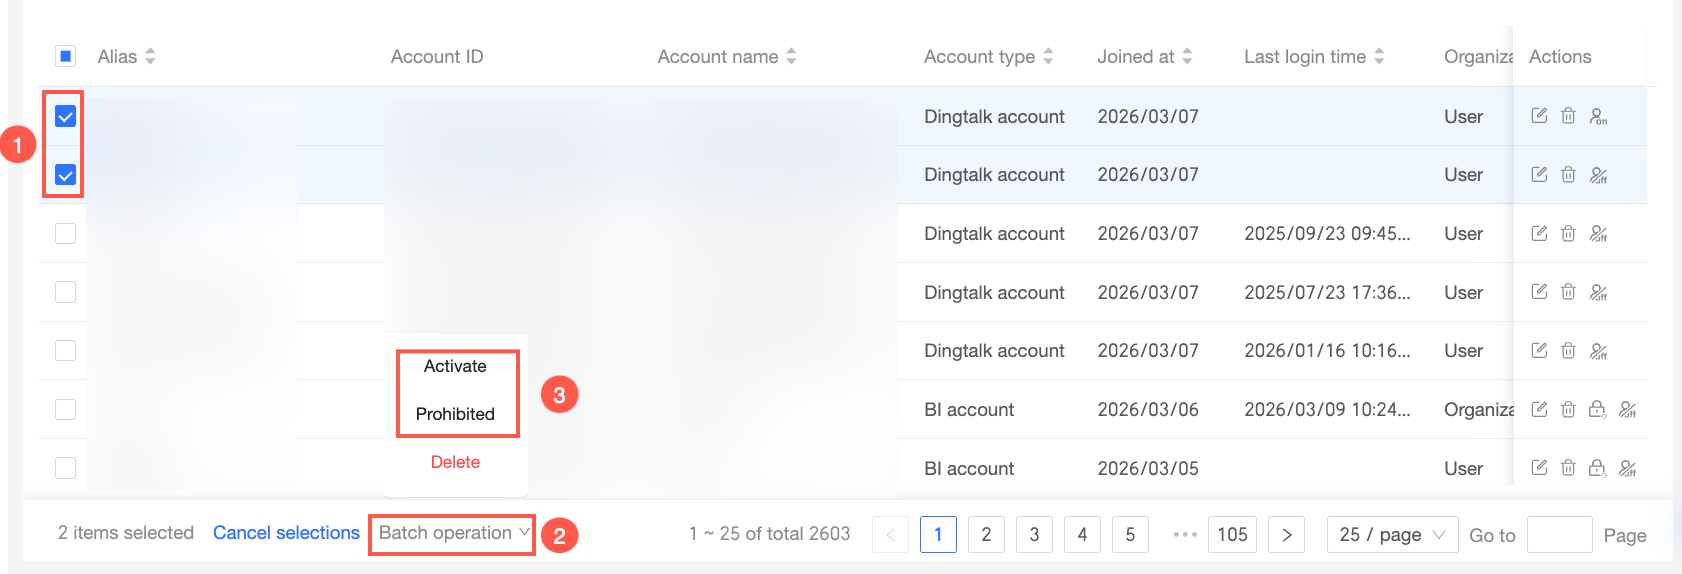Screen dimensions: 1682x574
Task: Edit the row showing the user-on icon
Action: click(x=1539, y=116)
